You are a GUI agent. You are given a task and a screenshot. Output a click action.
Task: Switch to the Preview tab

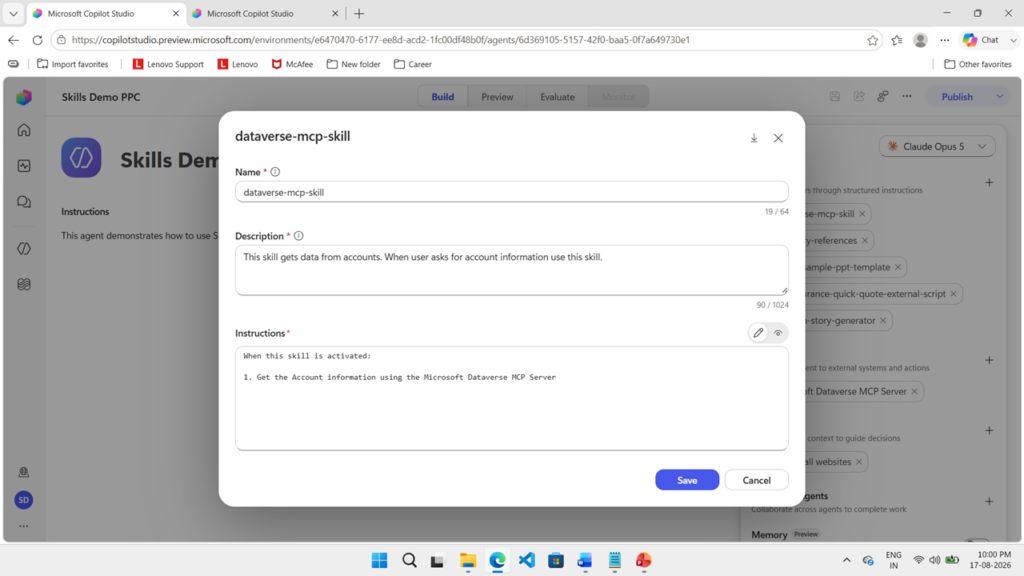point(497,97)
